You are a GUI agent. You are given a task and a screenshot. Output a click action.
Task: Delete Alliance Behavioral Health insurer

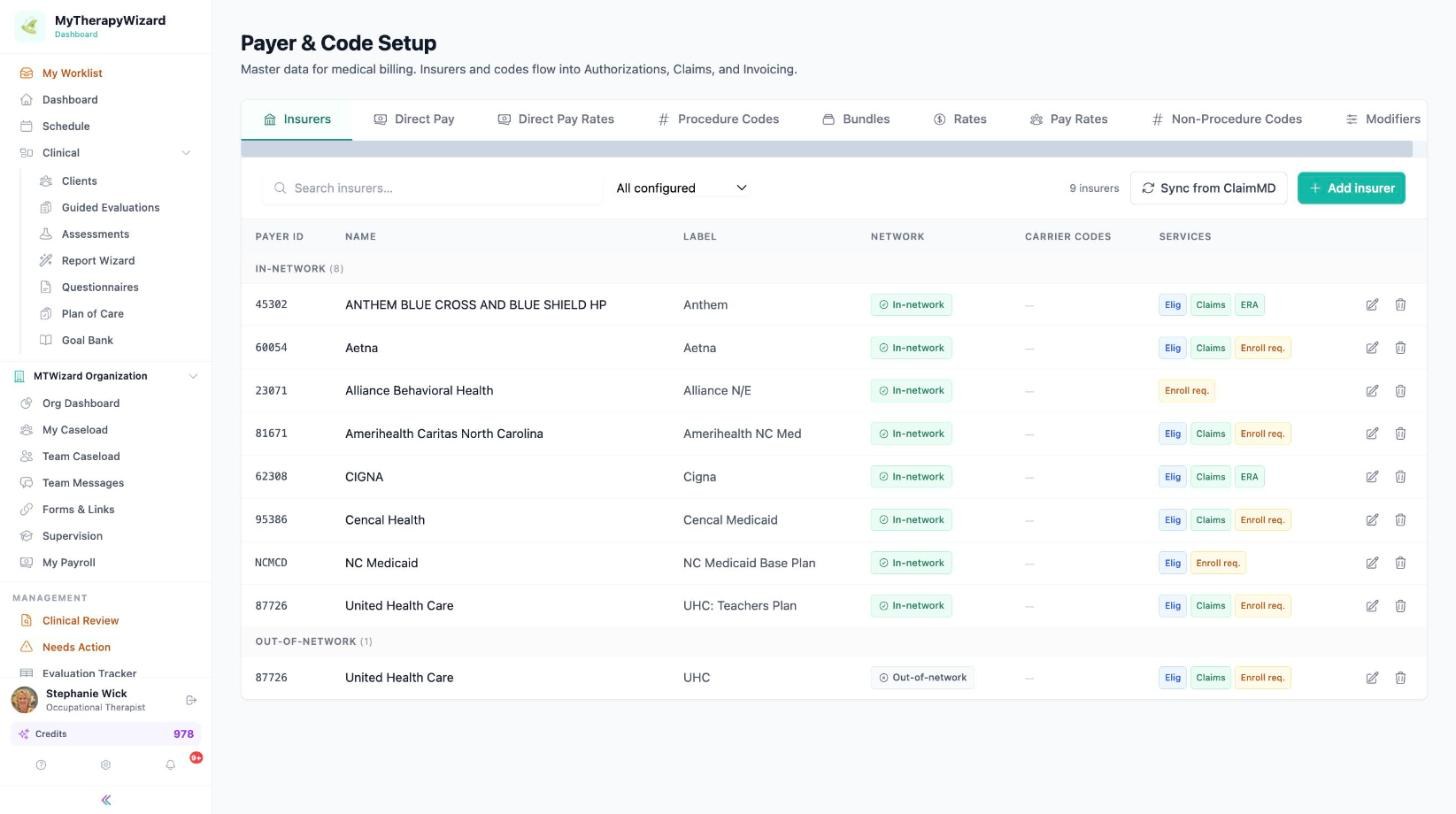click(x=1400, y=391)
